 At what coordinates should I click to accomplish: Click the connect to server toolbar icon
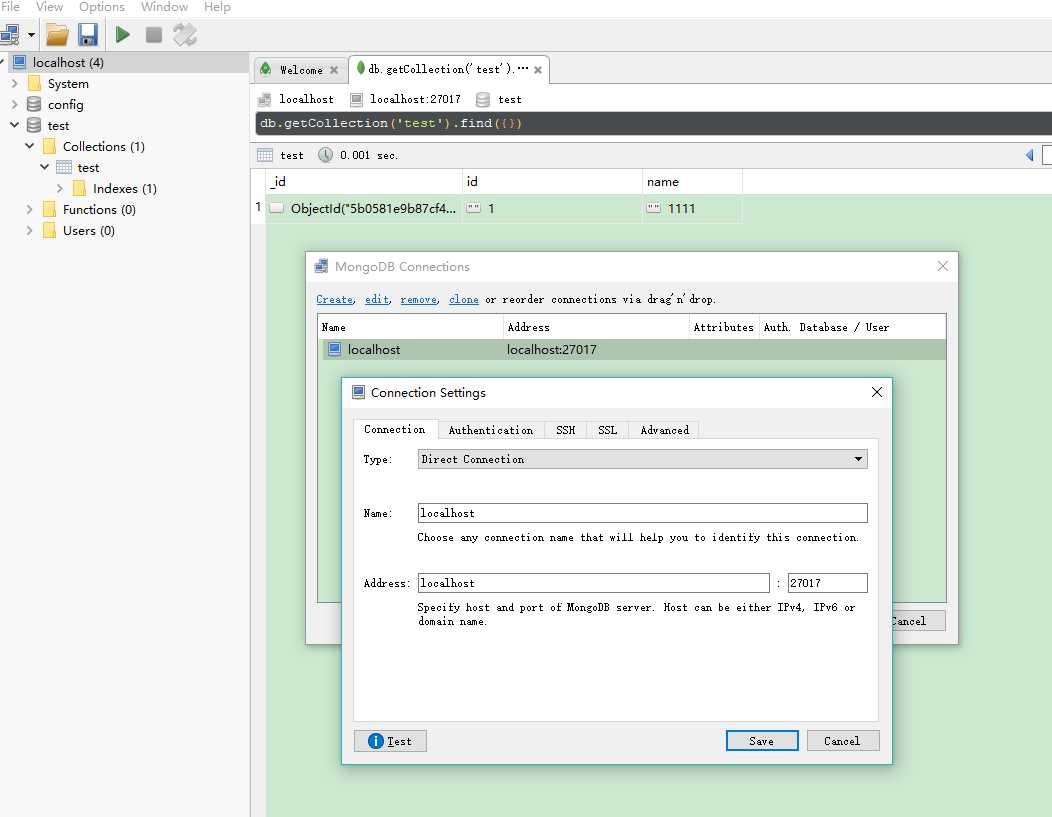(9, 34)
